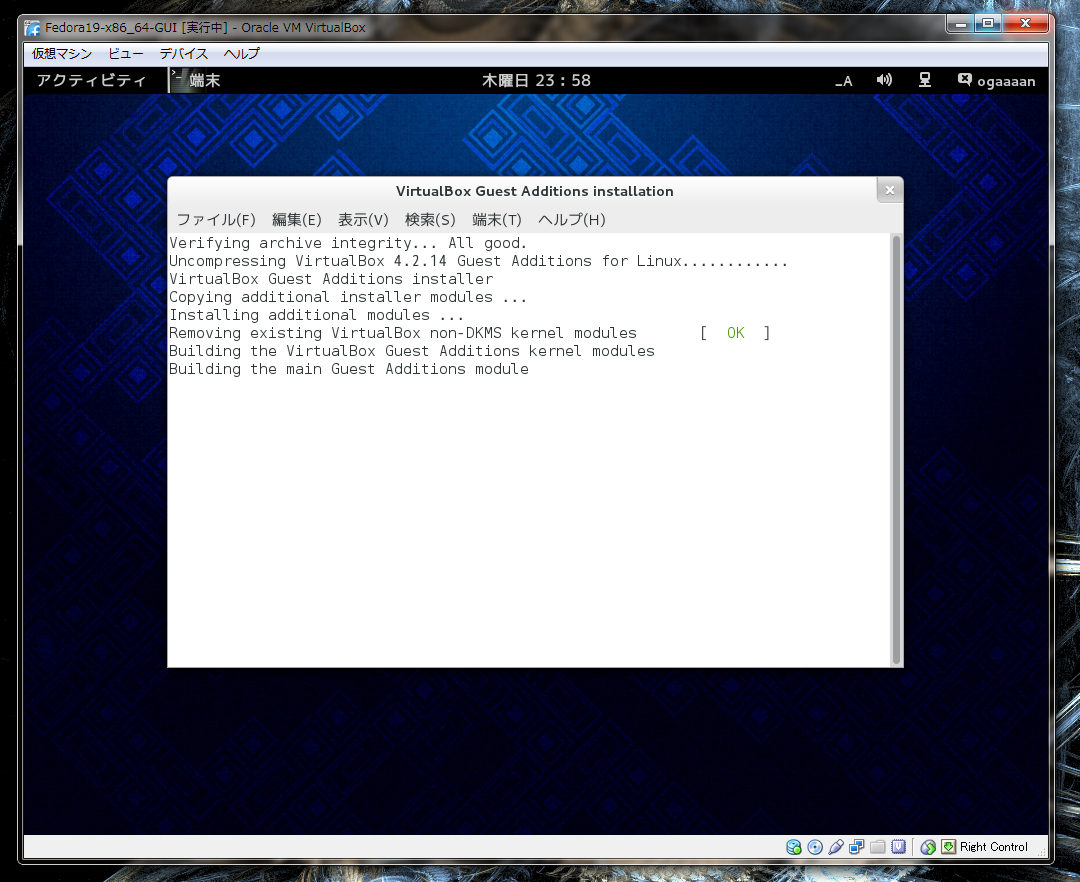Screen dimensions: 1080x882
Task: Click 'Uncompressing VirtualBox 4.2.14 Guest Additions' line
Action: click(479, 261)
